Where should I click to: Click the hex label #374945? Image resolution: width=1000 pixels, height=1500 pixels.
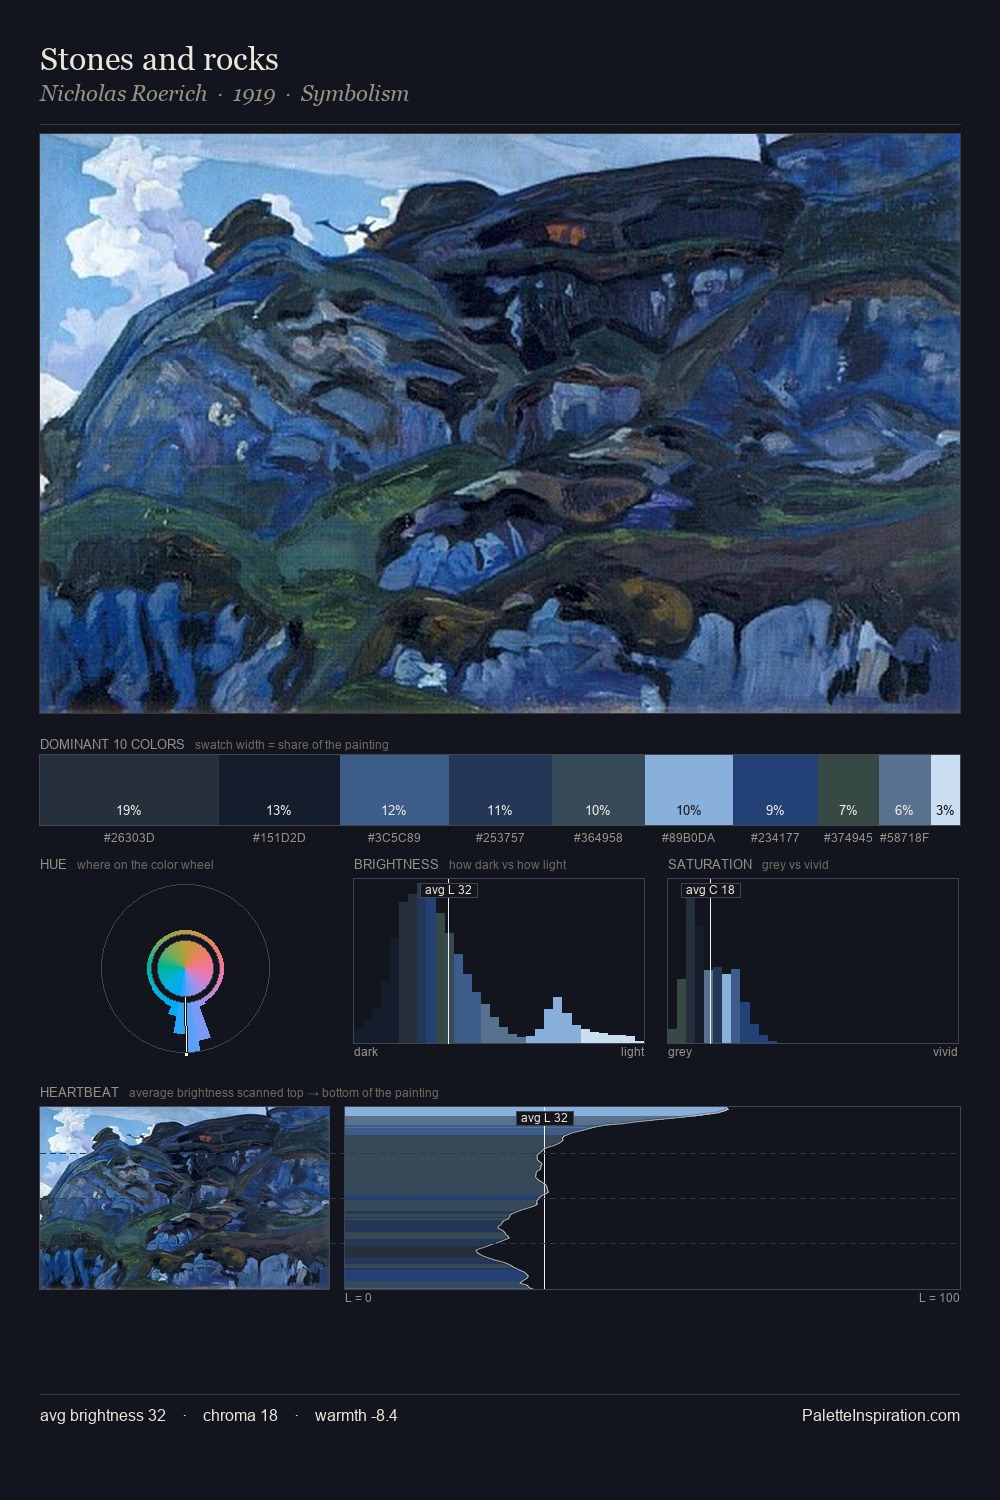pos(848,838)
